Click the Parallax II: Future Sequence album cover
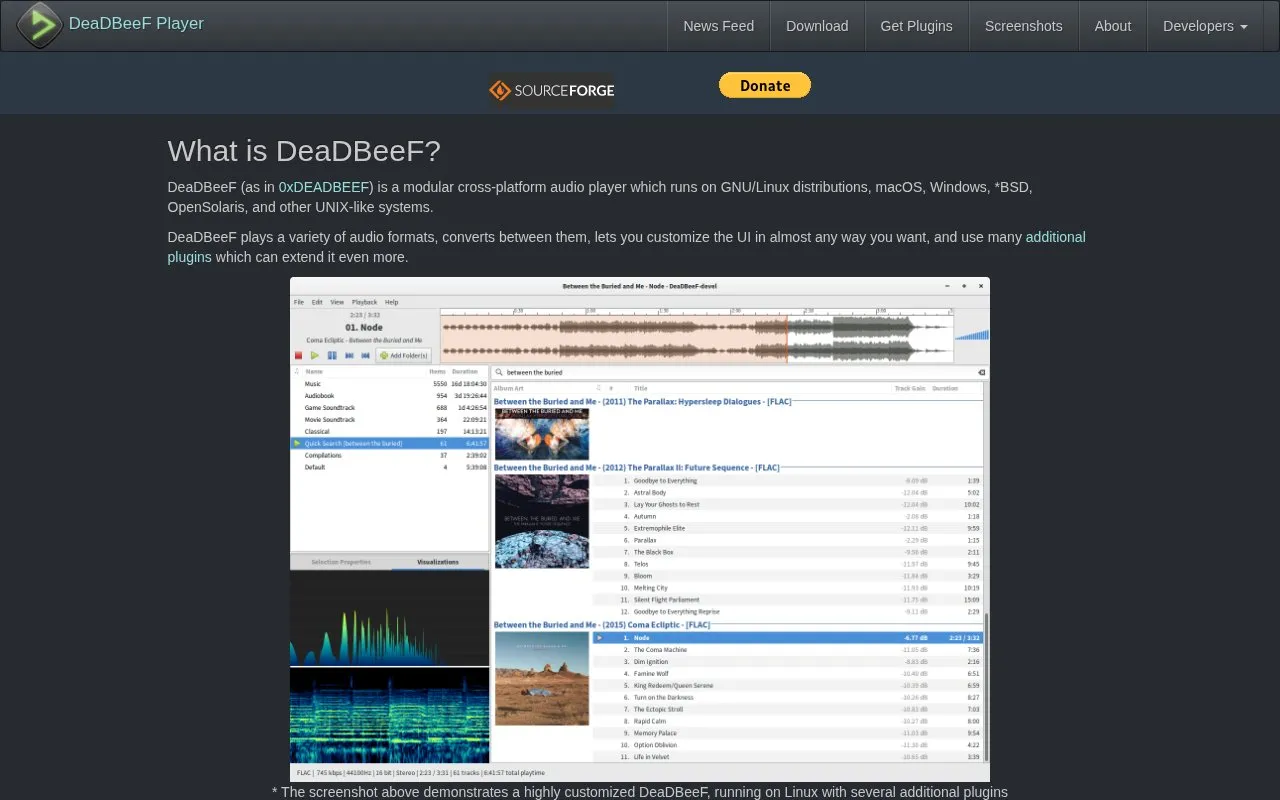1280x800 pixels. click(542, 521)
